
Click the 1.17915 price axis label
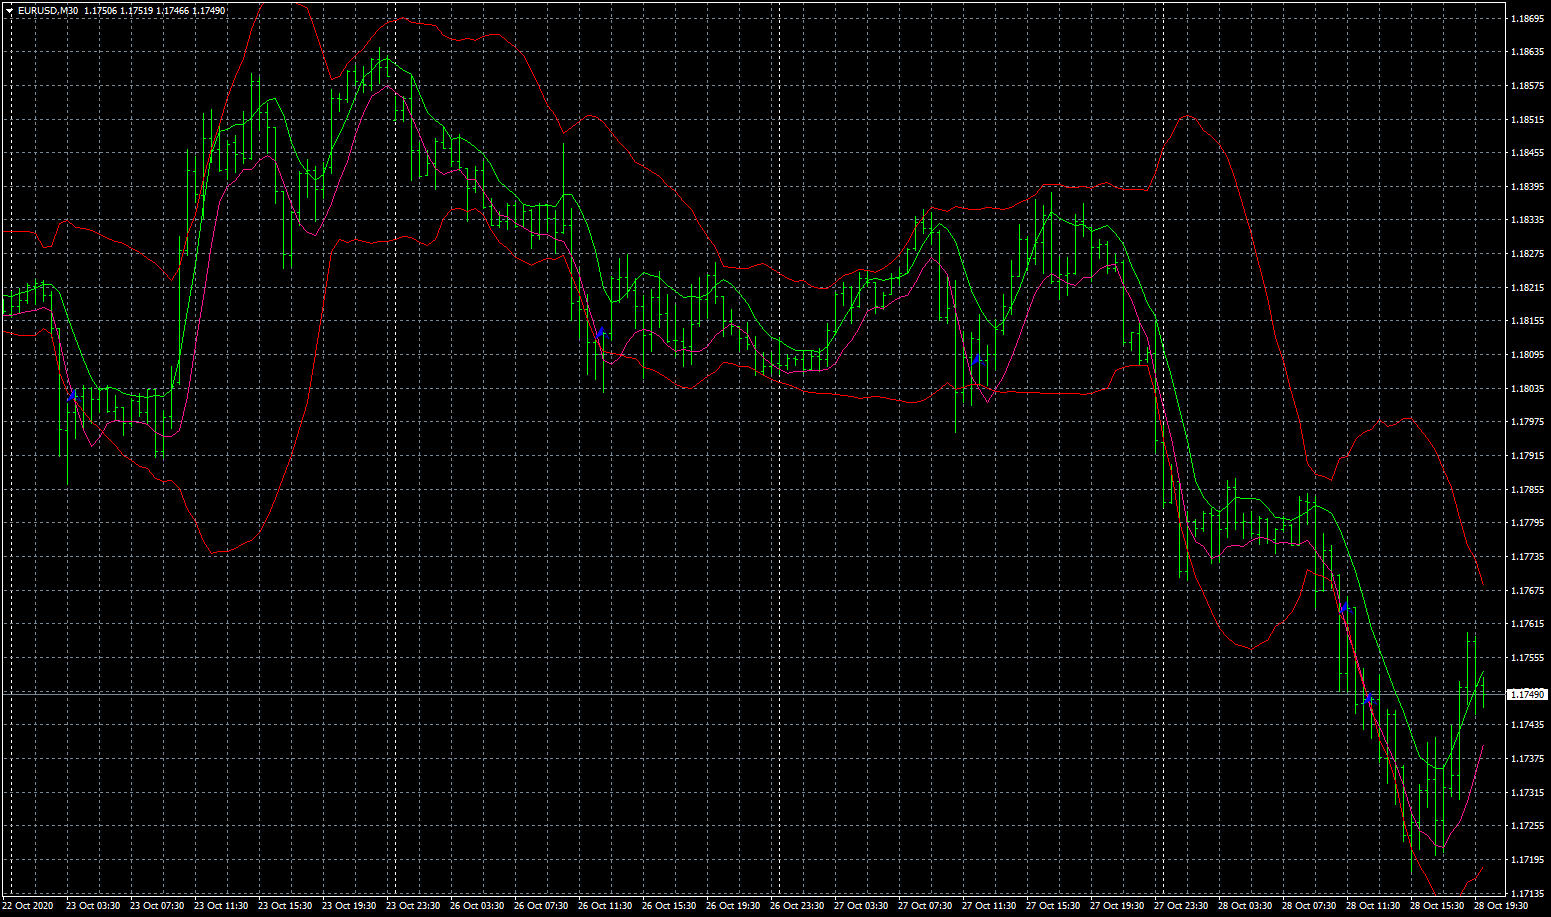[1527, 456]
